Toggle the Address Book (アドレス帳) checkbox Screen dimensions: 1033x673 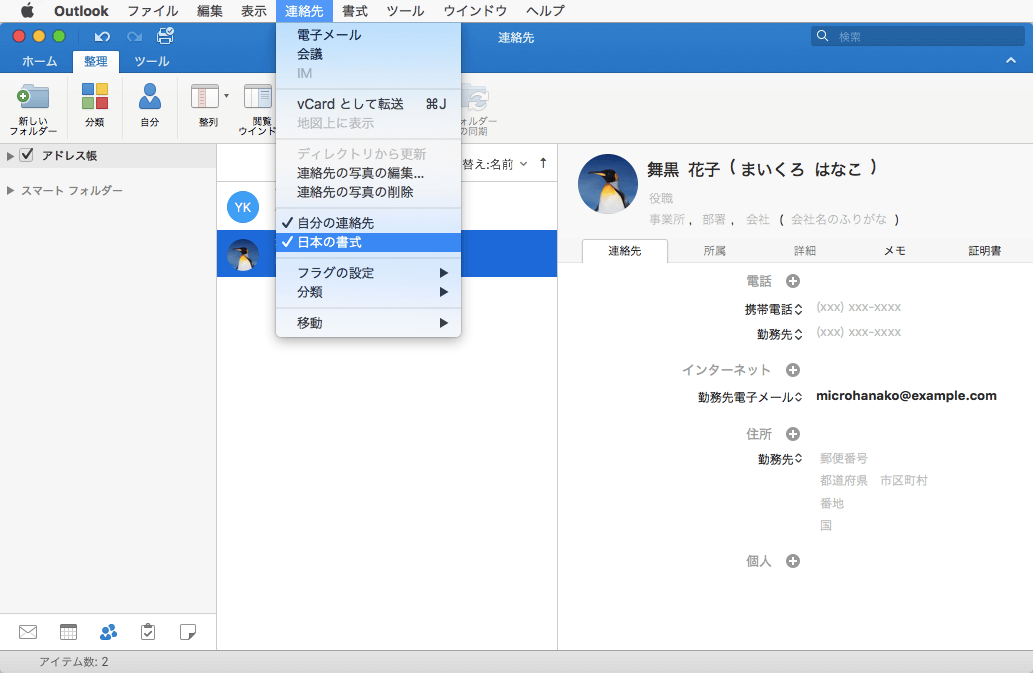26,155
